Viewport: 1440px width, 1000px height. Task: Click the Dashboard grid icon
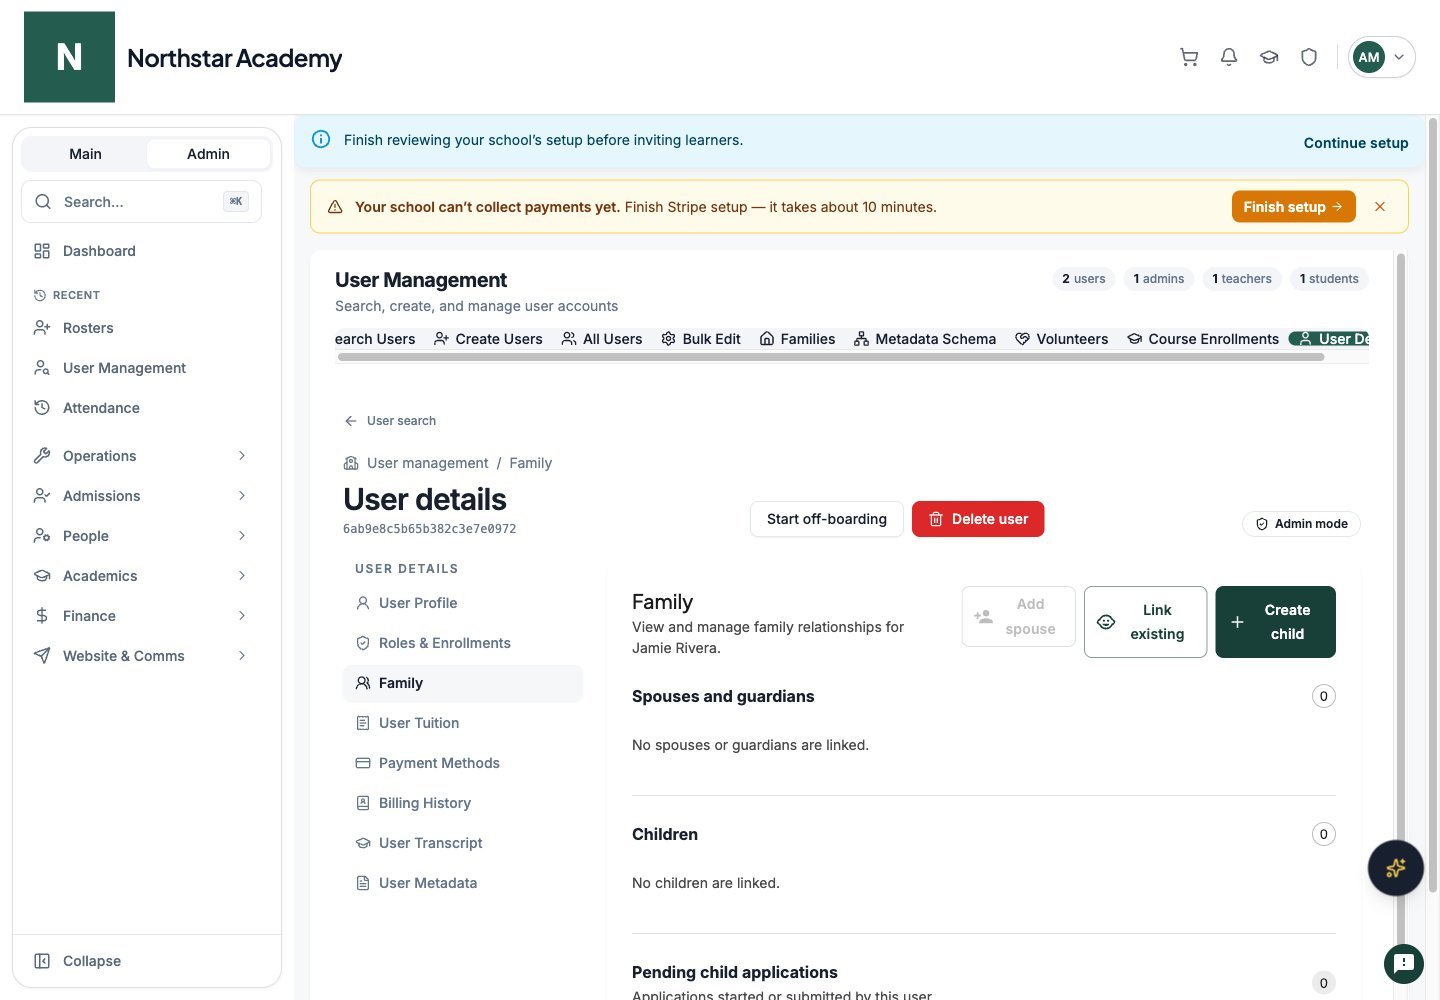click(42, 251)
